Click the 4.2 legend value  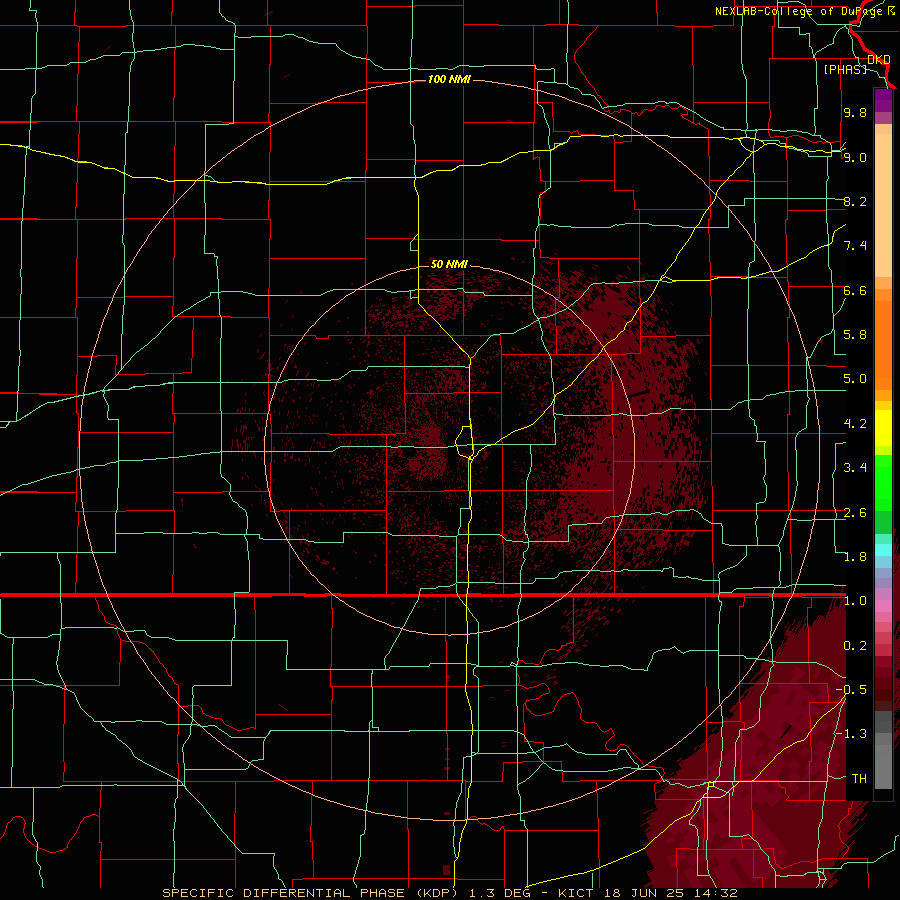point(855,424)
